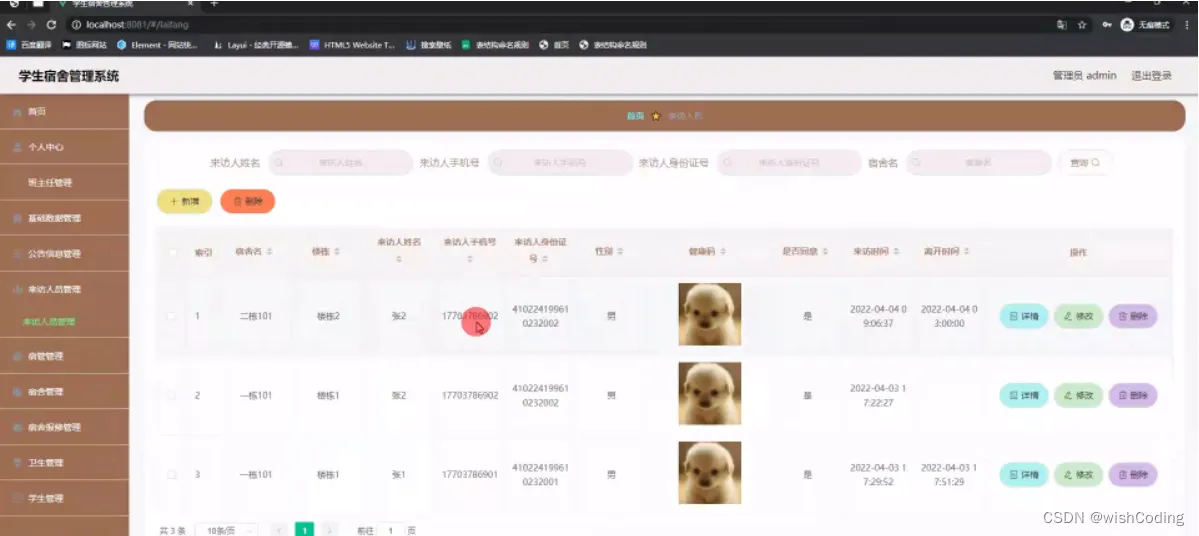
Task: Toggle the select-all checkbox in table header
Action: coord(172,252)
